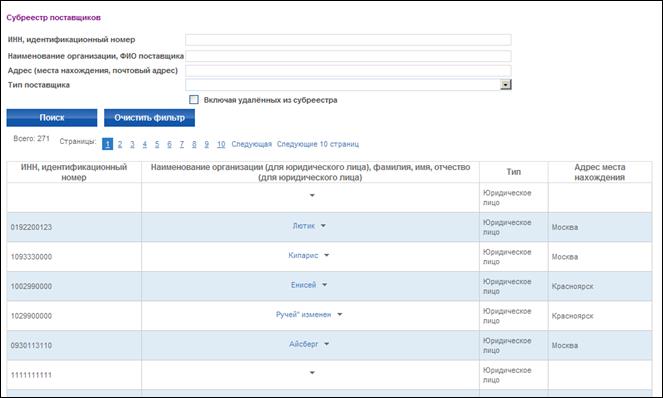
Task: Go to page 3
Action: [x=132, y=144]
